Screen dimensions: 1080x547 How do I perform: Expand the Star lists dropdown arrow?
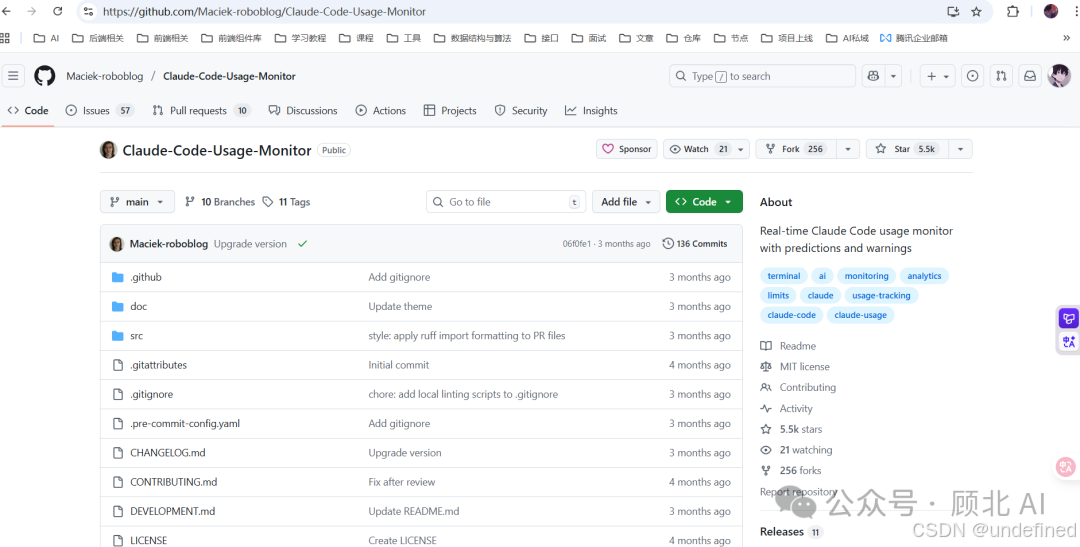[960, 149]
